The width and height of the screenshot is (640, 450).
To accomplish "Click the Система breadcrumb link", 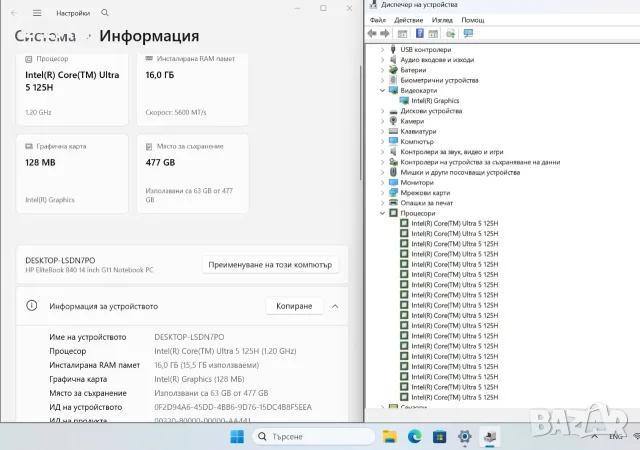I will [45, 36].
